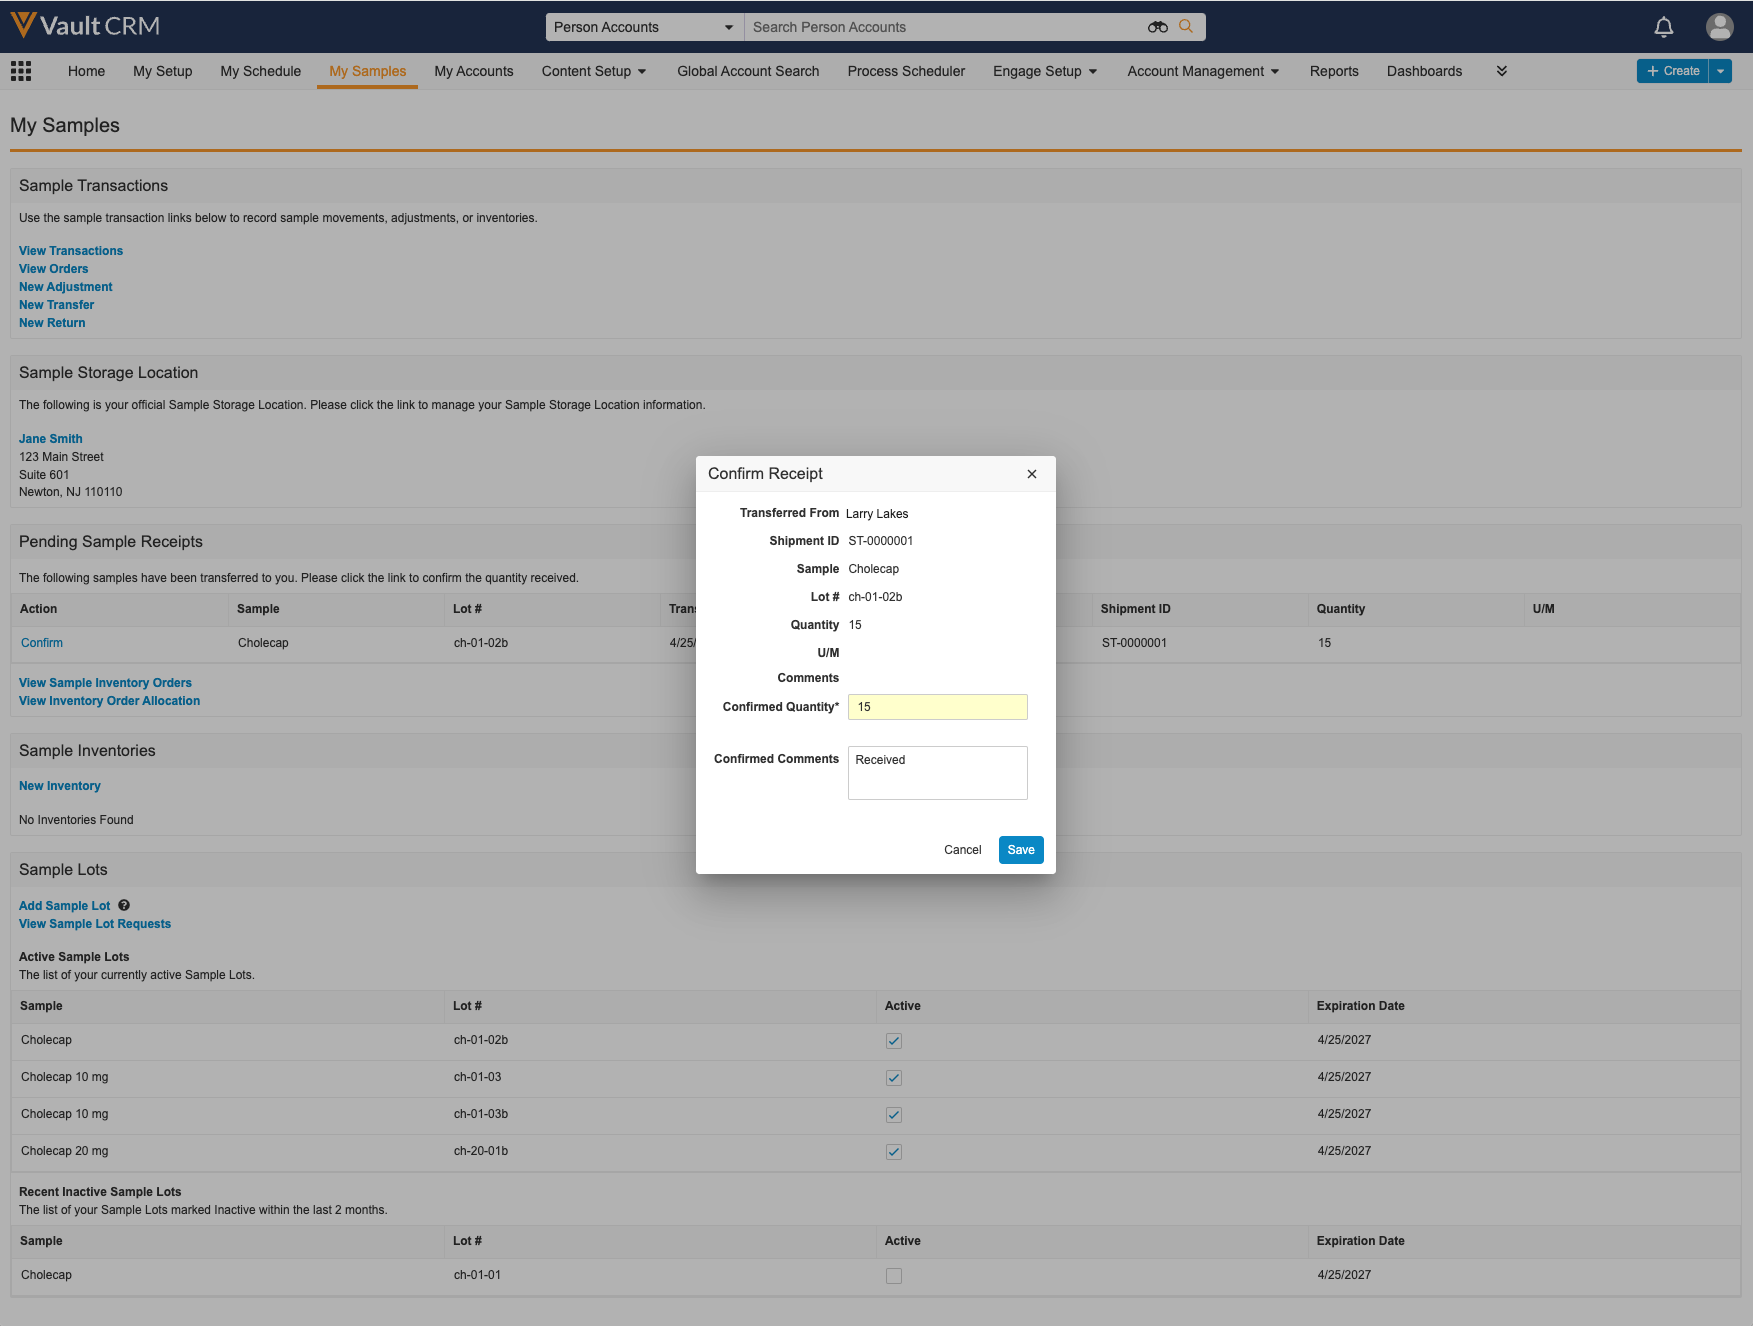Click the binoculars advanced search icon
Image resolution: width=1753 pixels, height=1326 pixels.
click(1157, 27)
